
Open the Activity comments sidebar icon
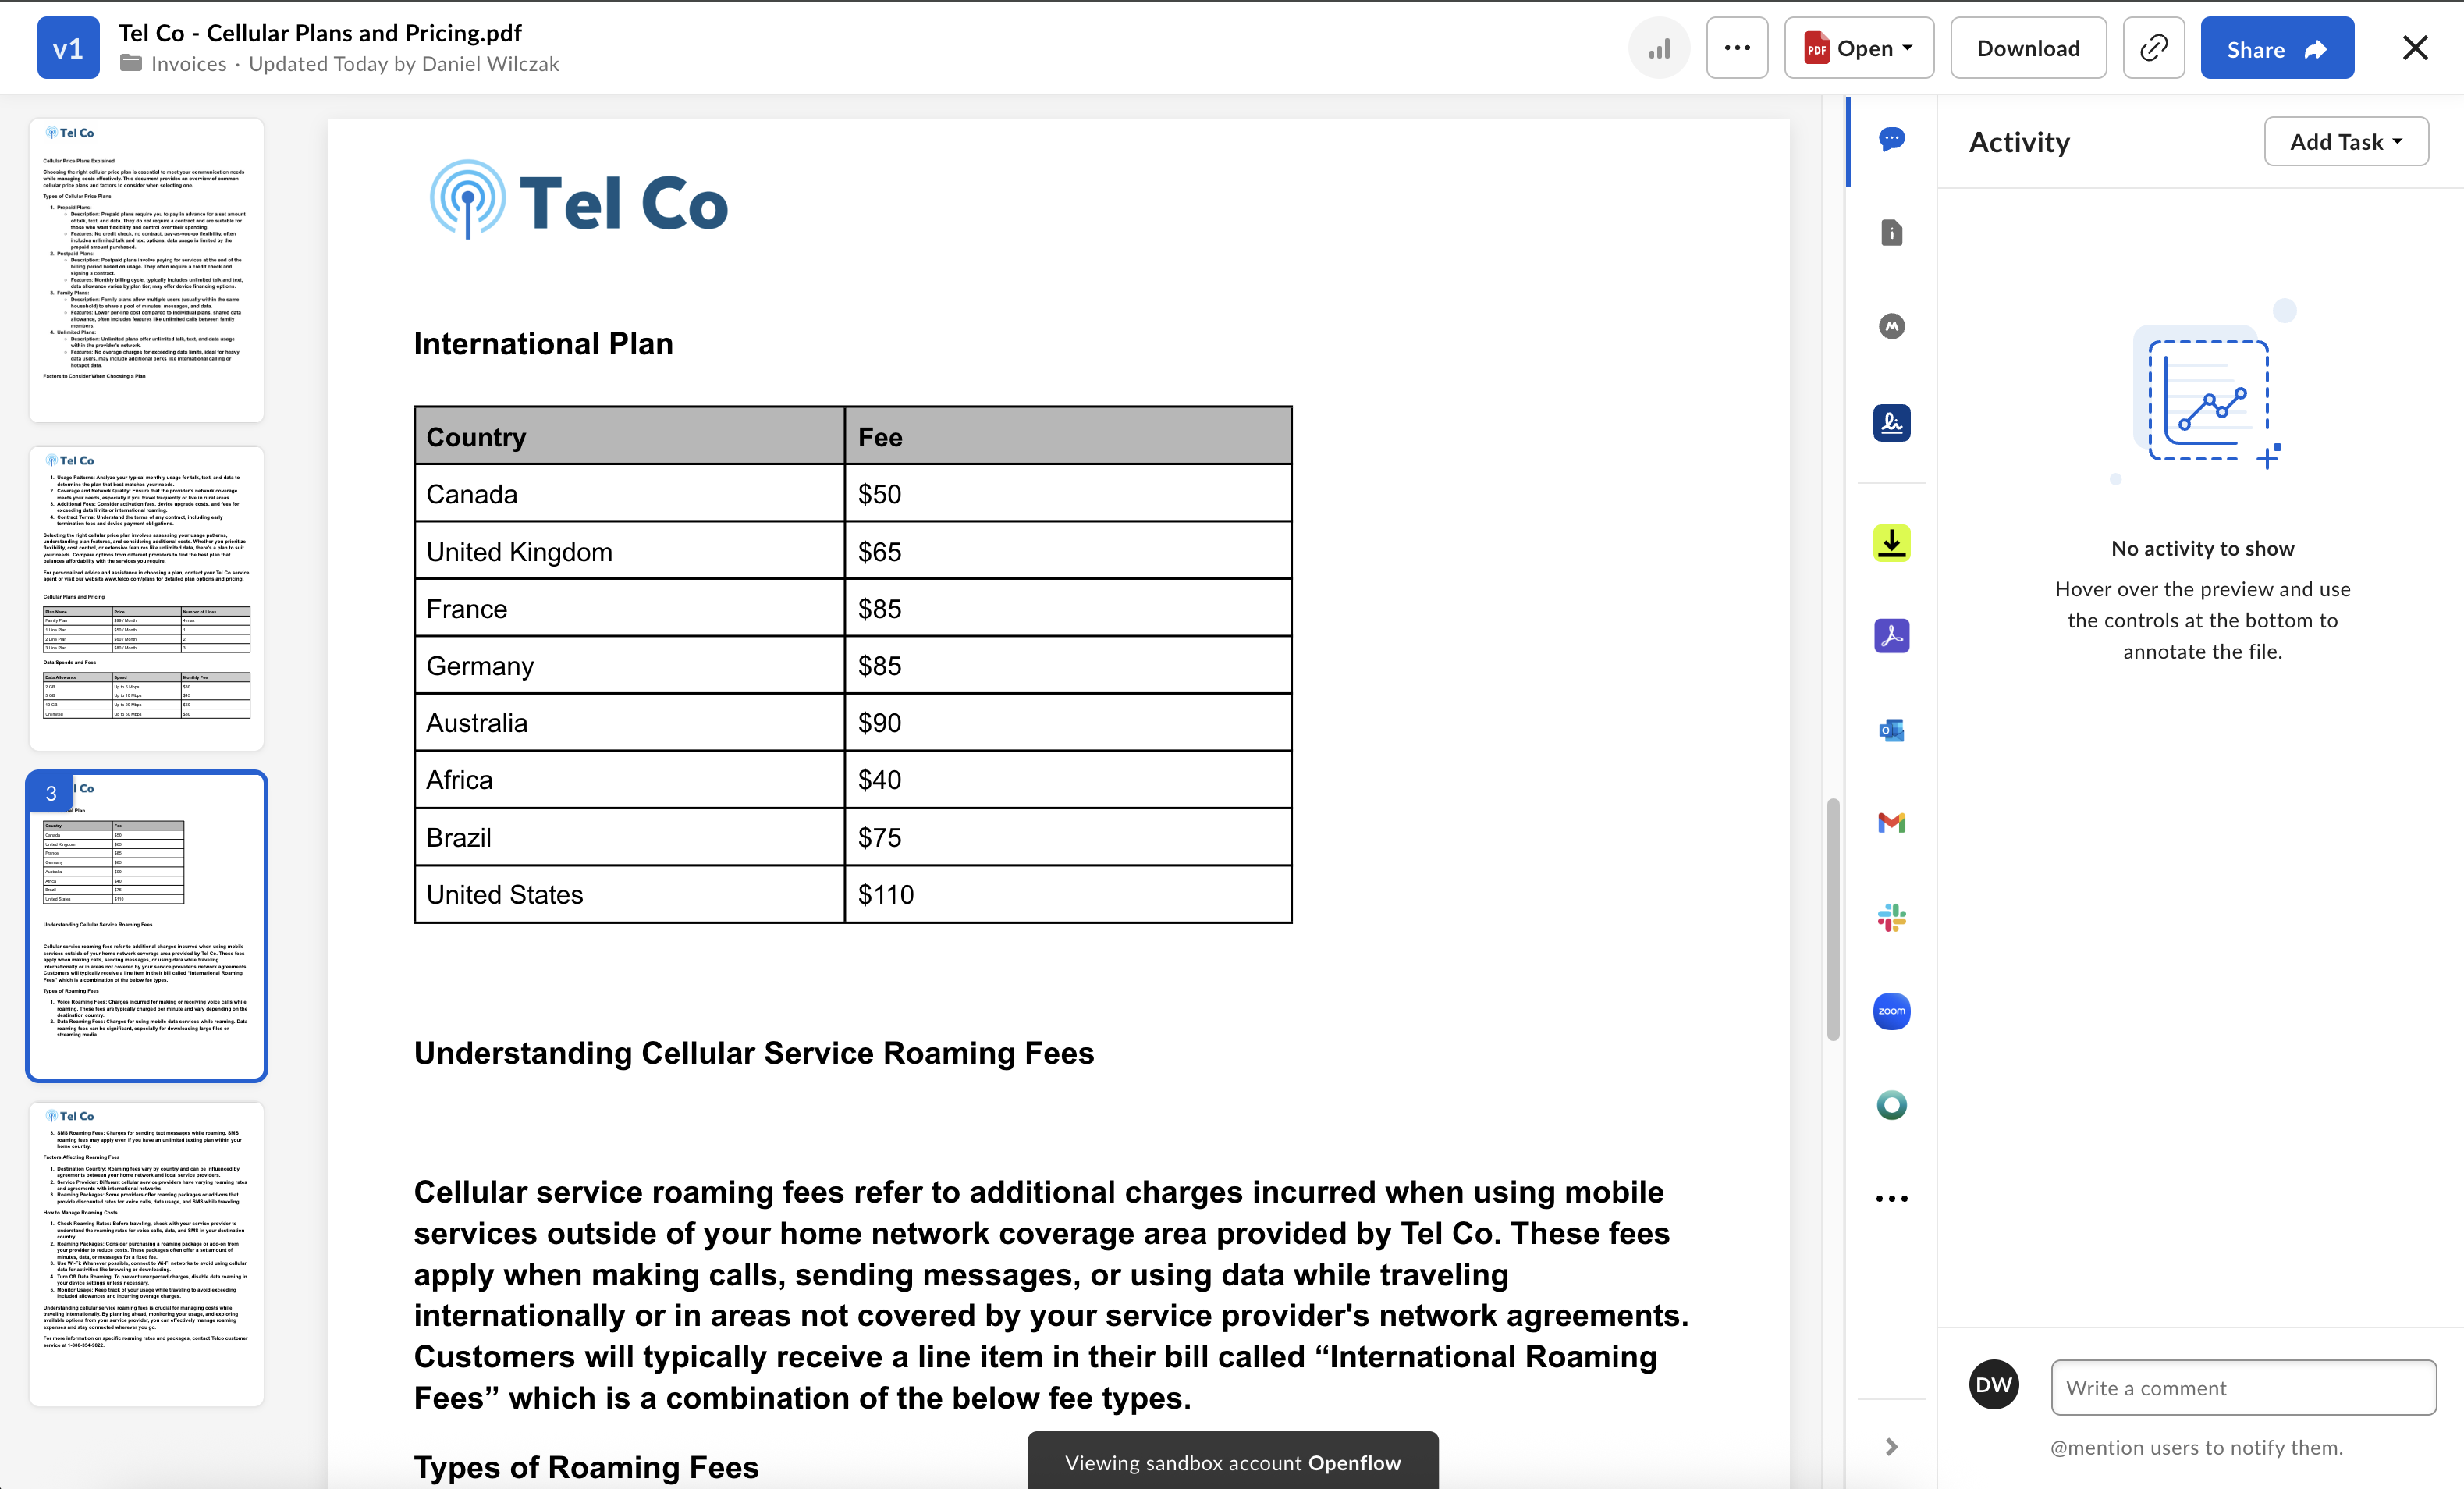1891,139
